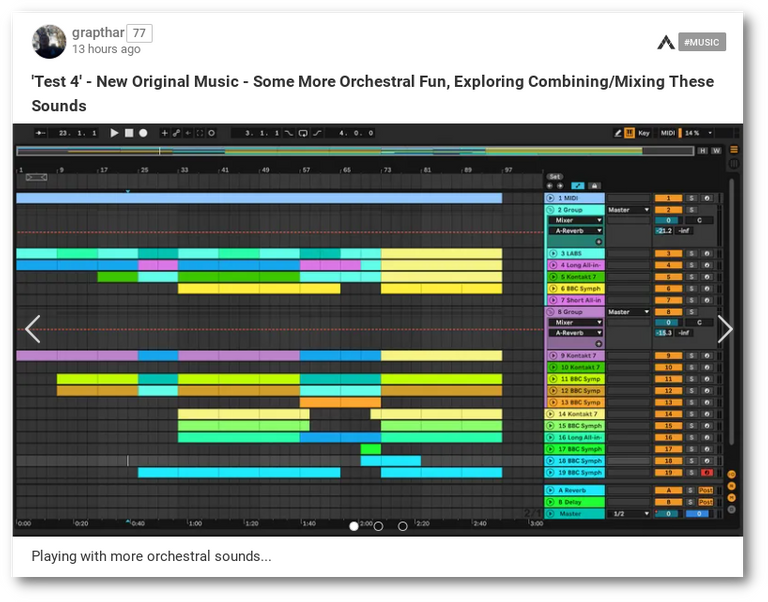Toggle the Punch-Out switch icon
This screenshot has height=602, width=768.
click(x=317, y=133)
